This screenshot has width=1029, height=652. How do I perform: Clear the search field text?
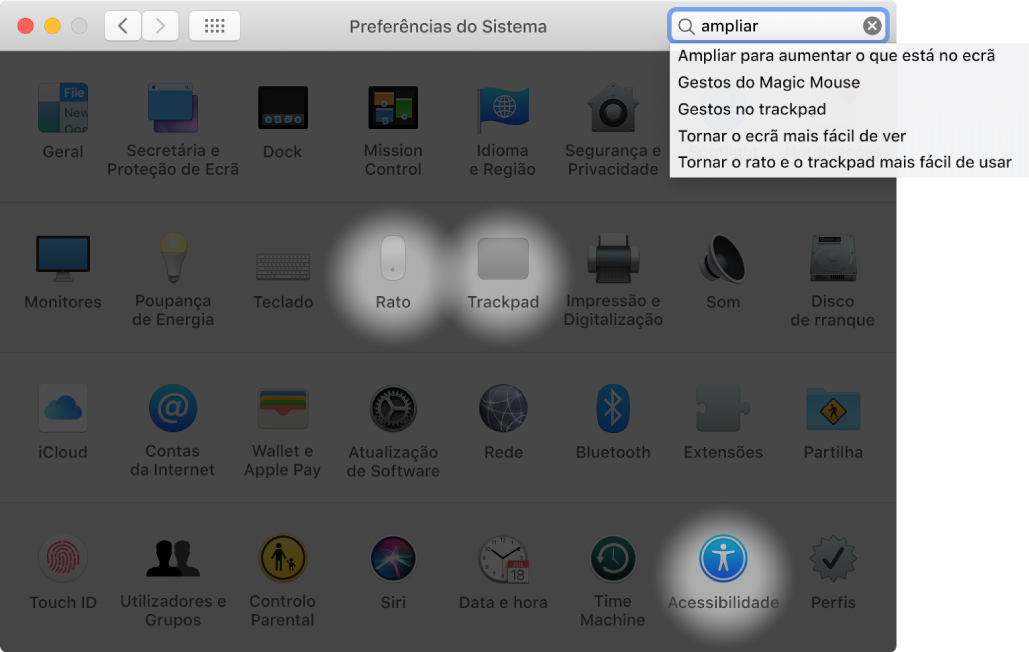click(872, 26)
